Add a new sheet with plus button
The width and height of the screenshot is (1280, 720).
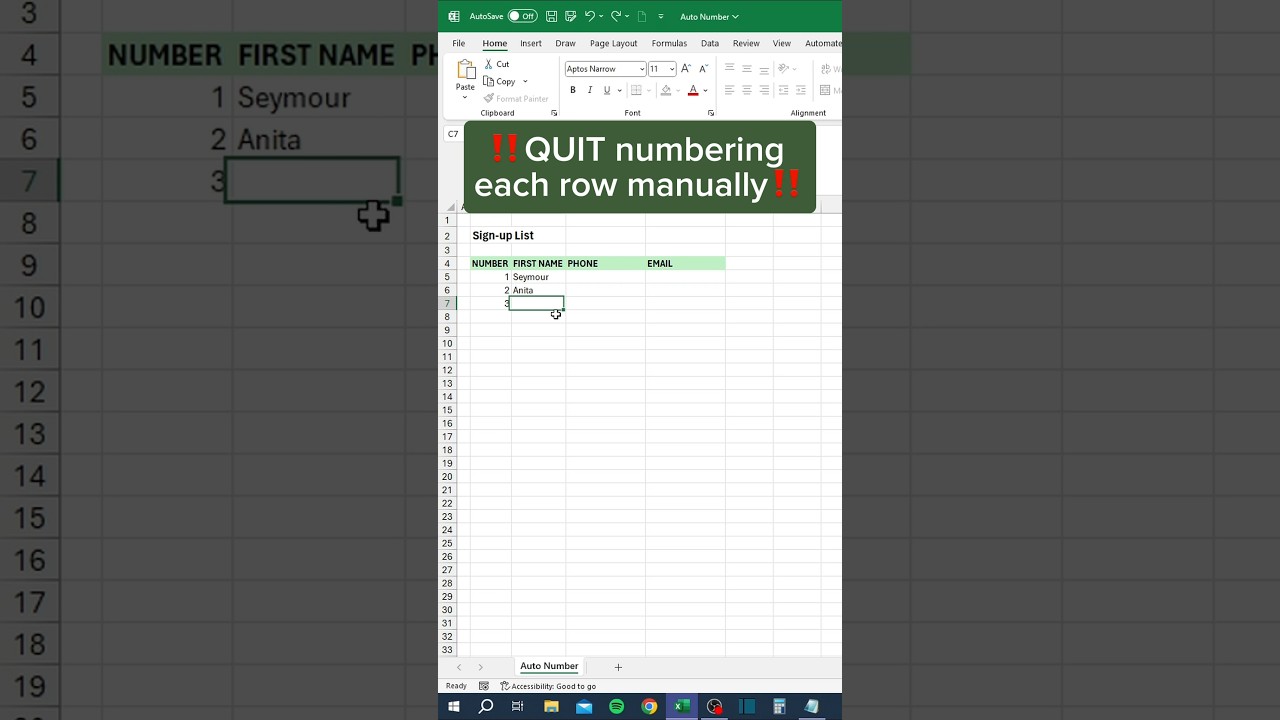618,667
